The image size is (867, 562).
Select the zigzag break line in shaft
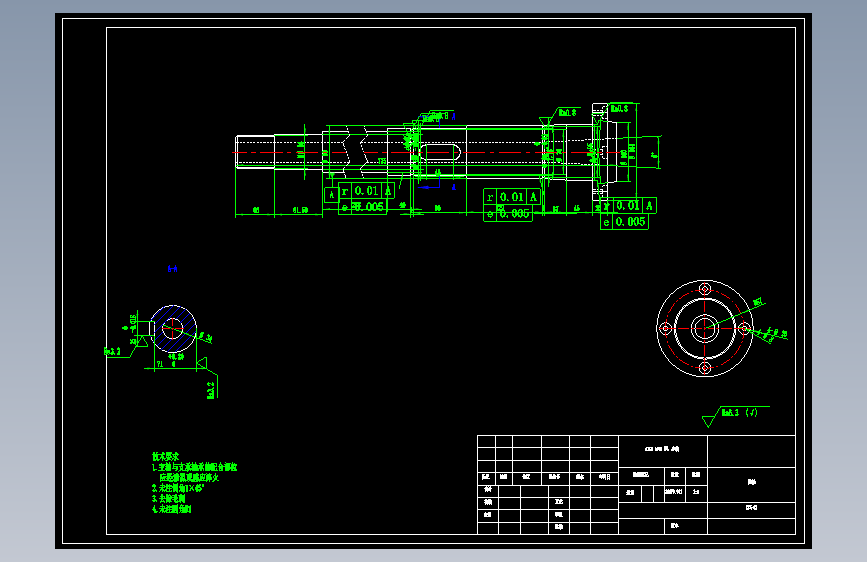[x=356, y=150]
